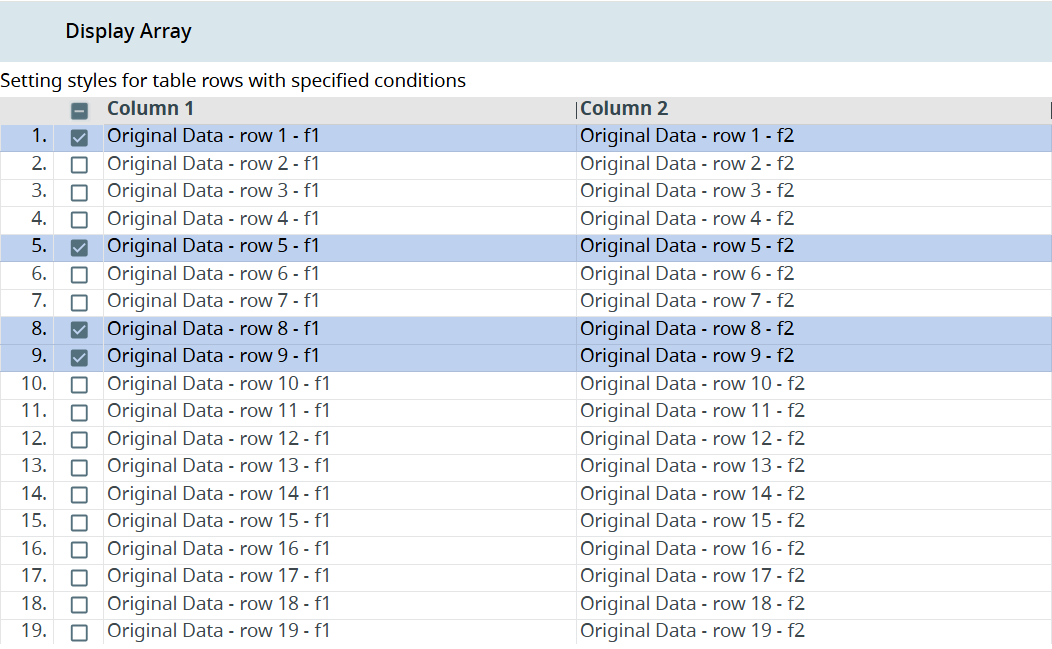This screenshot has width=1052, height=649.
Task: Uncheck the checkbox for row 1
Action: point(80,138)
